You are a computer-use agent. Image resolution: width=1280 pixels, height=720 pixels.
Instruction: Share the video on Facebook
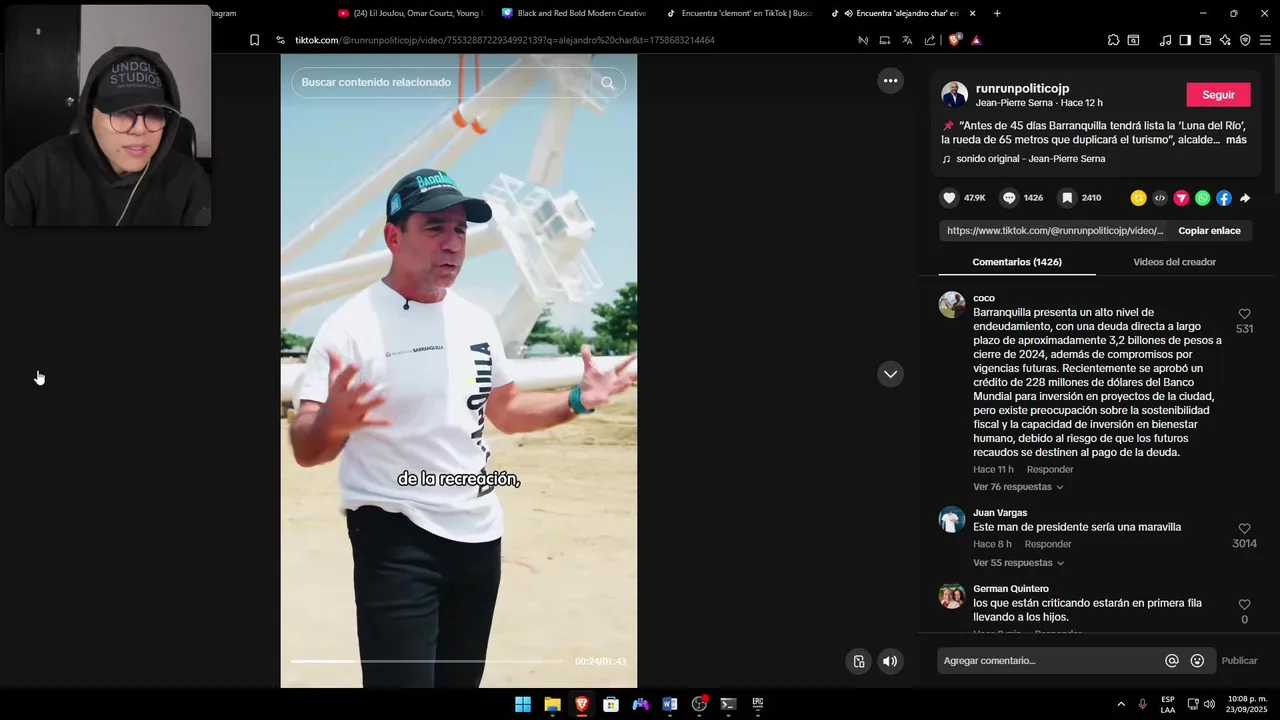pyautogui.click(x=1224, y=198)
